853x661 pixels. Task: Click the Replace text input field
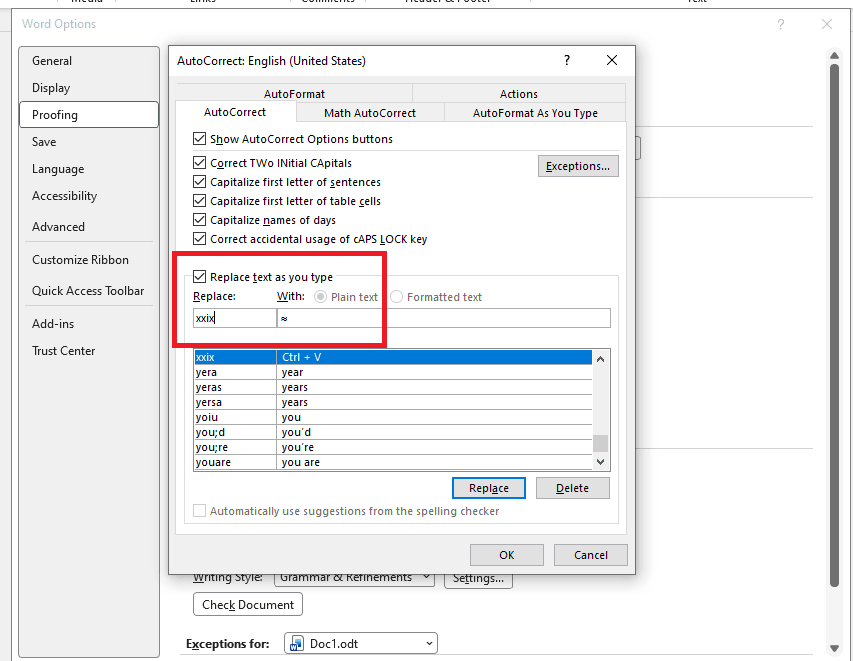(x=235, y=318)
